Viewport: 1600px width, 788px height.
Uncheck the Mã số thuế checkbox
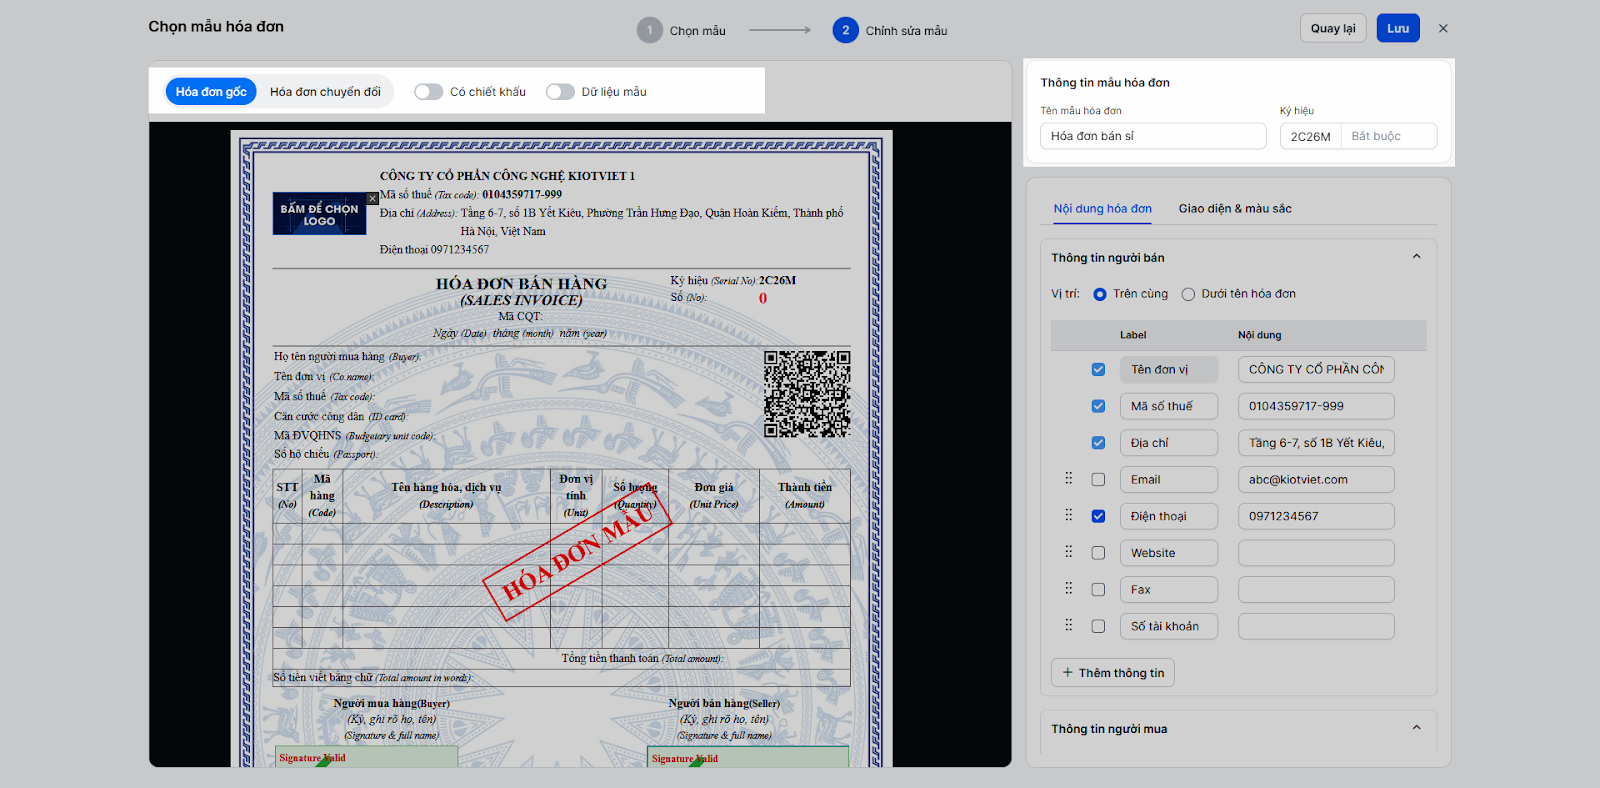click(1098, 406)
